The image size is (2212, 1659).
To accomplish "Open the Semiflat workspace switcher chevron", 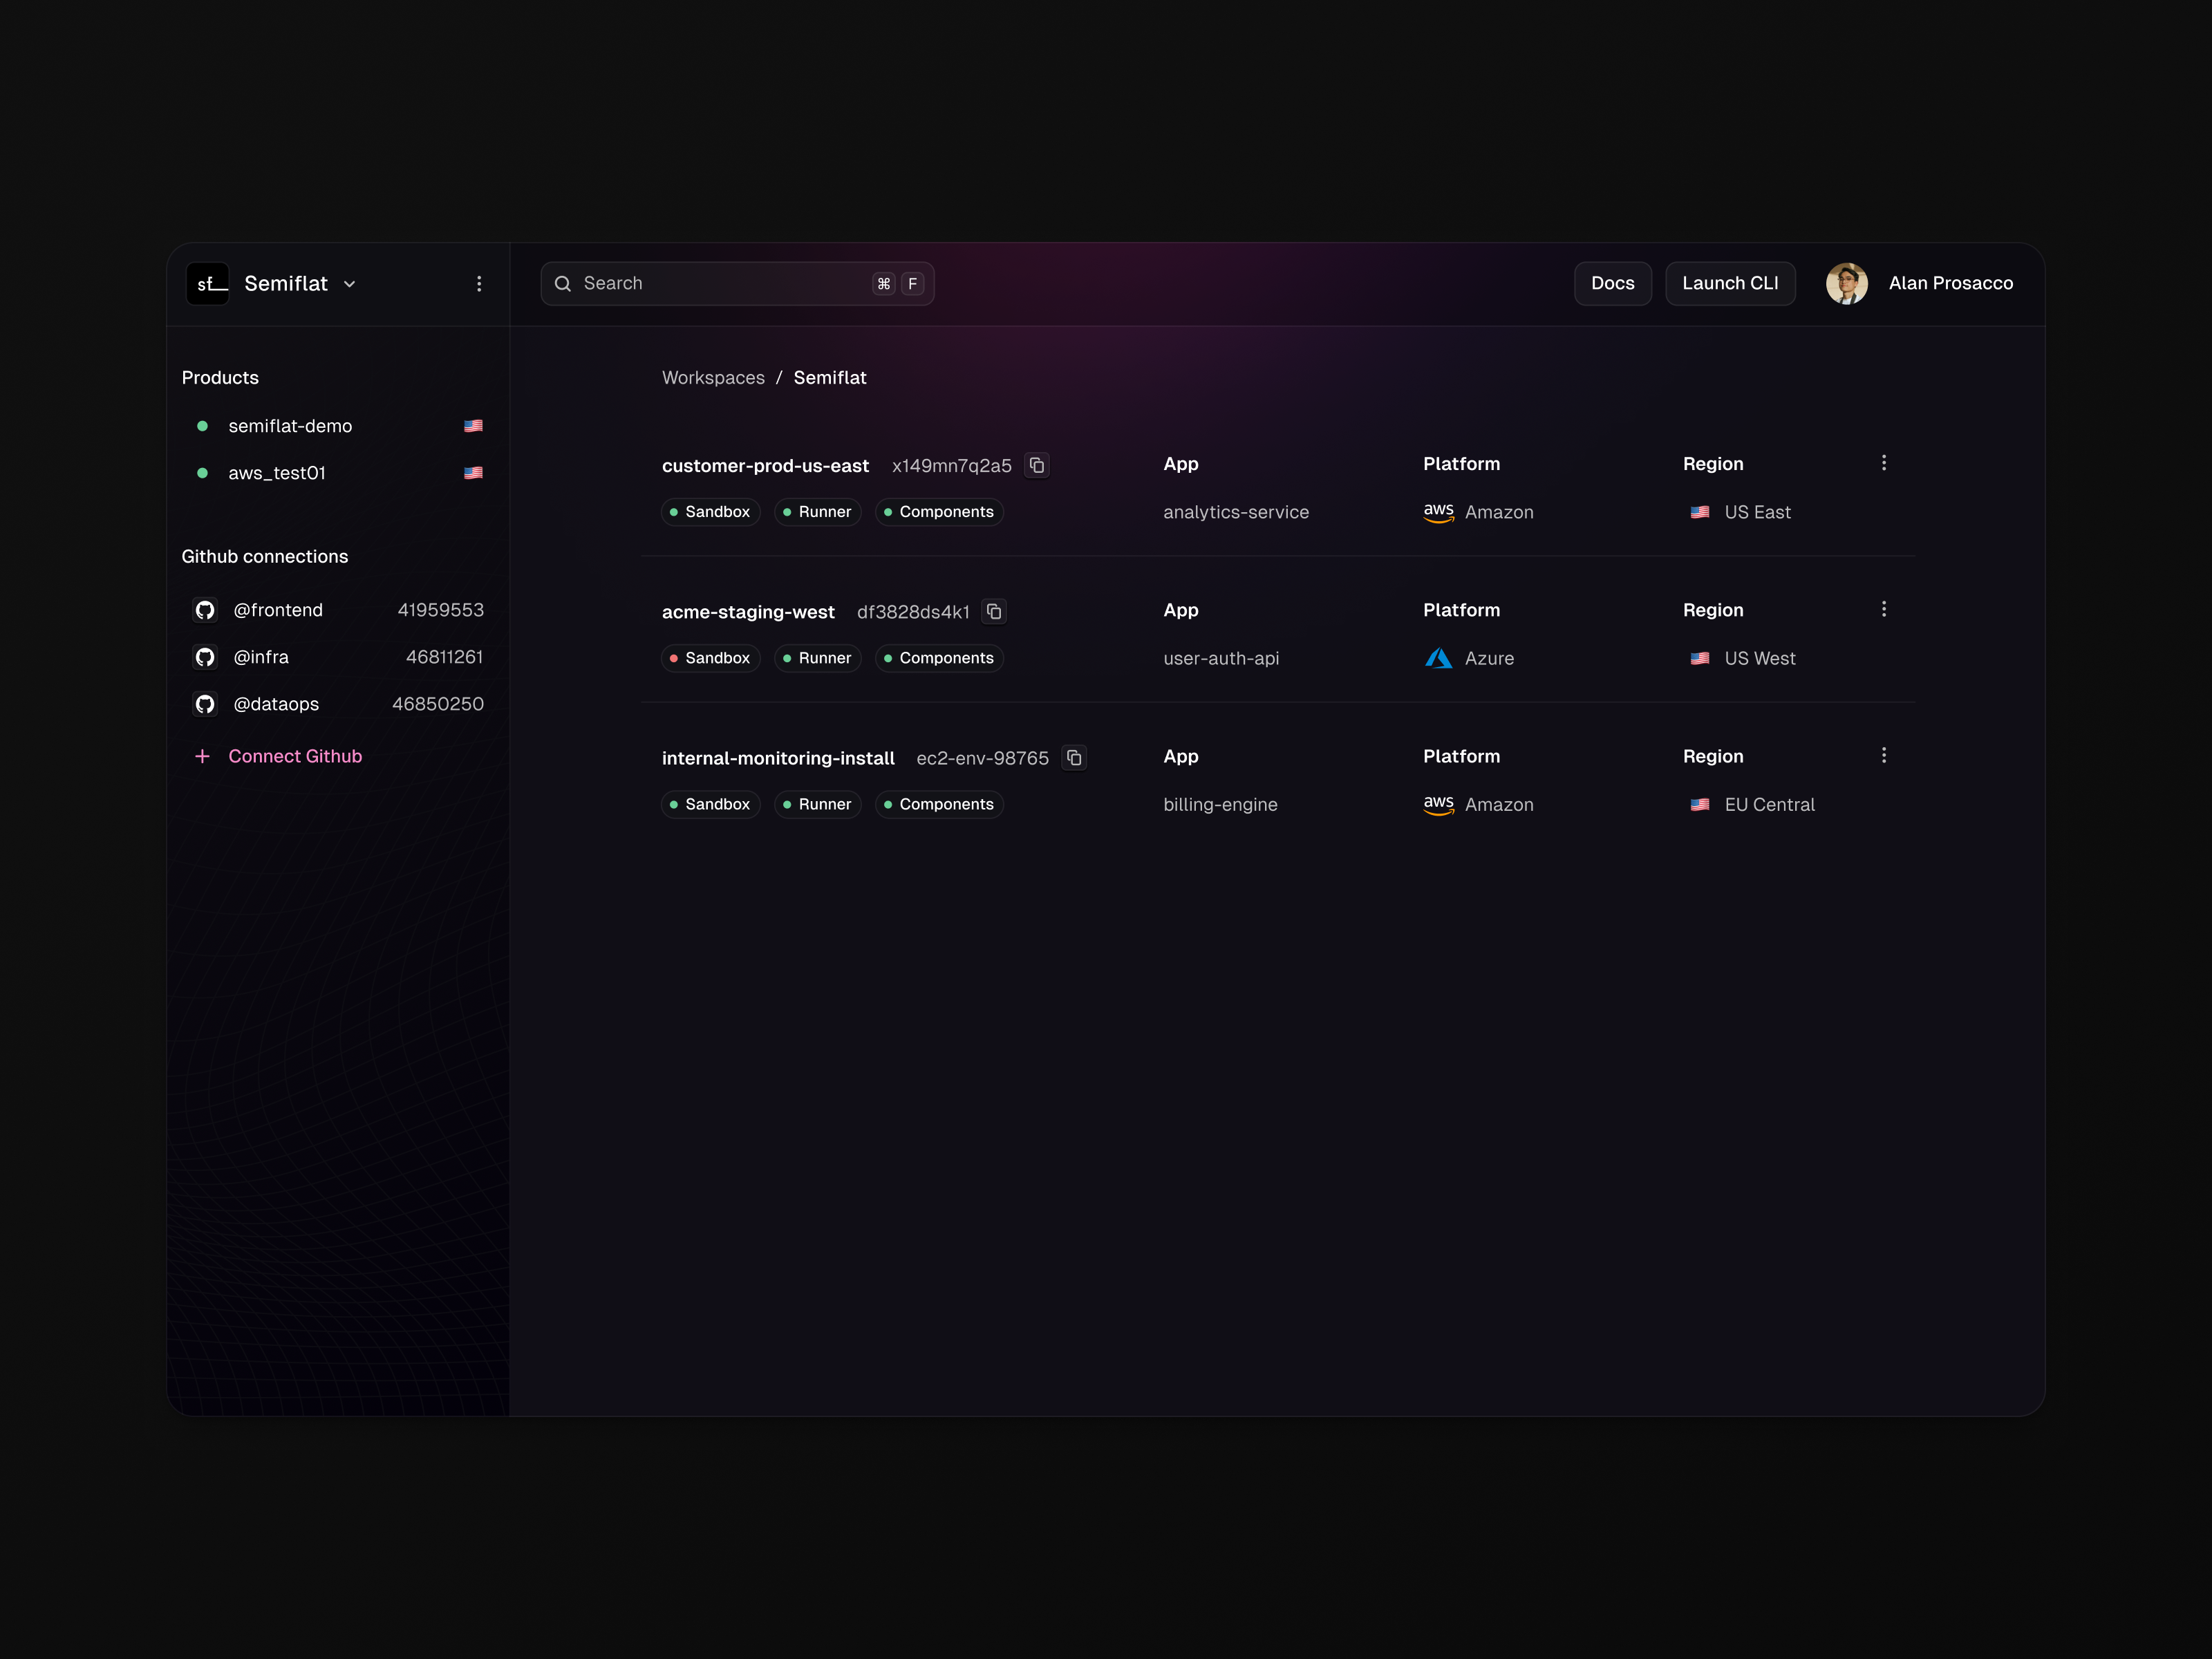I will tap(350, 284).
